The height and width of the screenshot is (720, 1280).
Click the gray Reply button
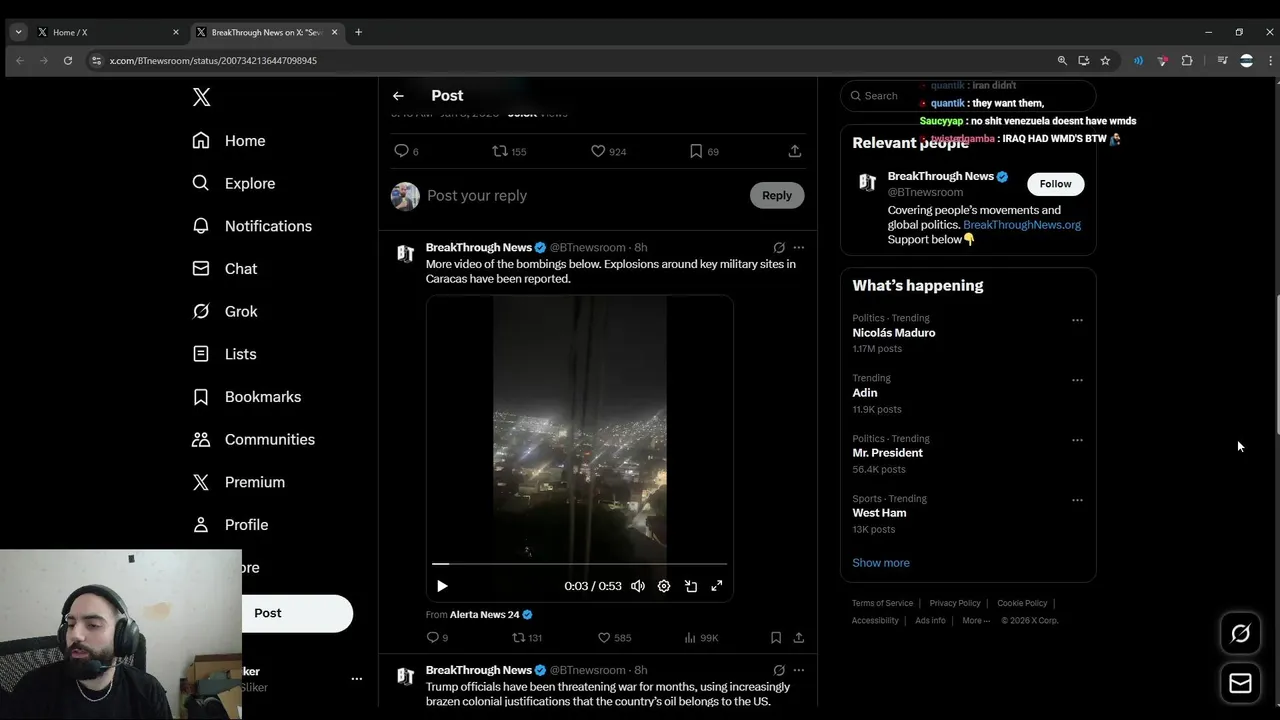[x=777, y=196]
